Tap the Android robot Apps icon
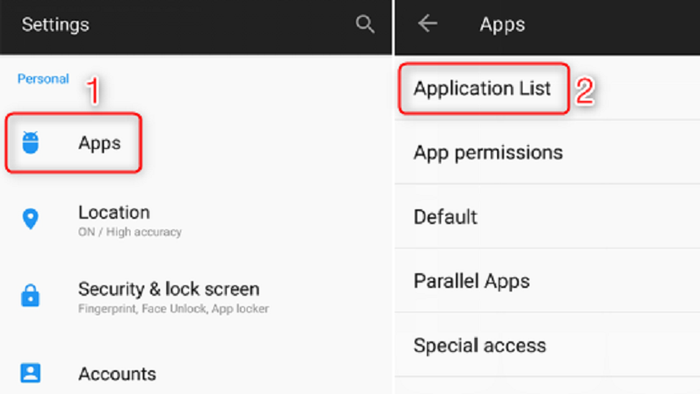 30,143
